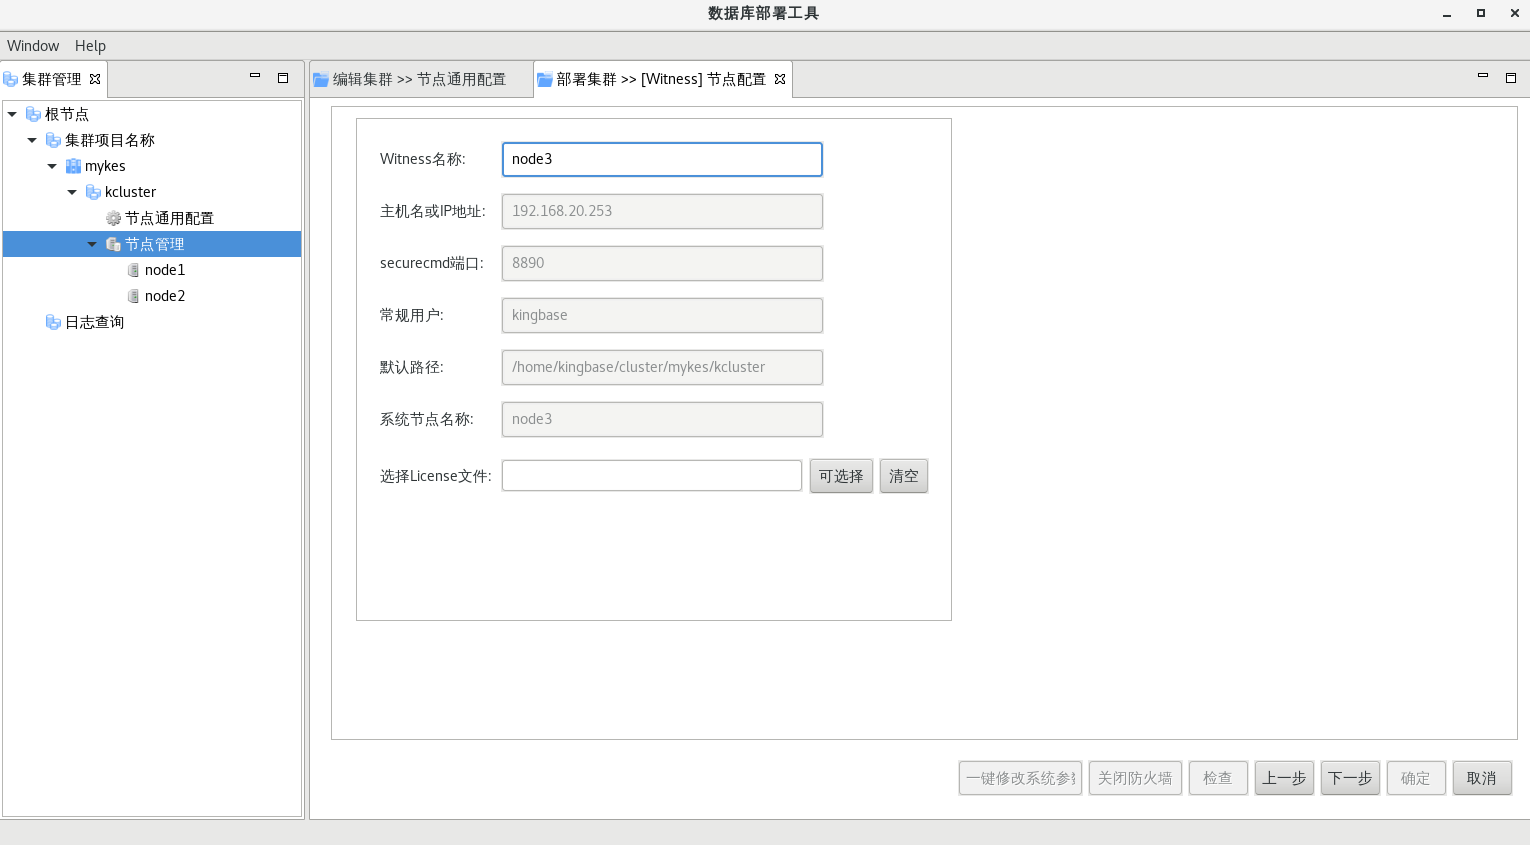Focus the Witness名称 input field

tap(661, 159)
